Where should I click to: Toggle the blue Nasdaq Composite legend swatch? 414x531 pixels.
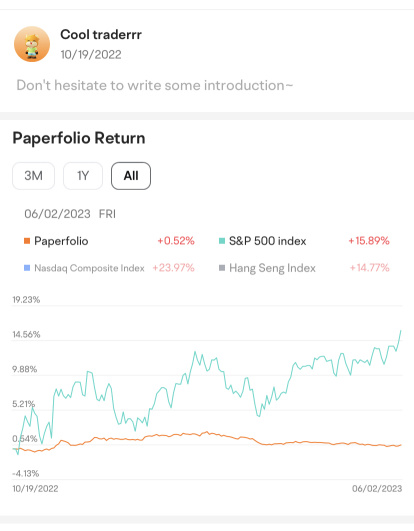point(27,268)
